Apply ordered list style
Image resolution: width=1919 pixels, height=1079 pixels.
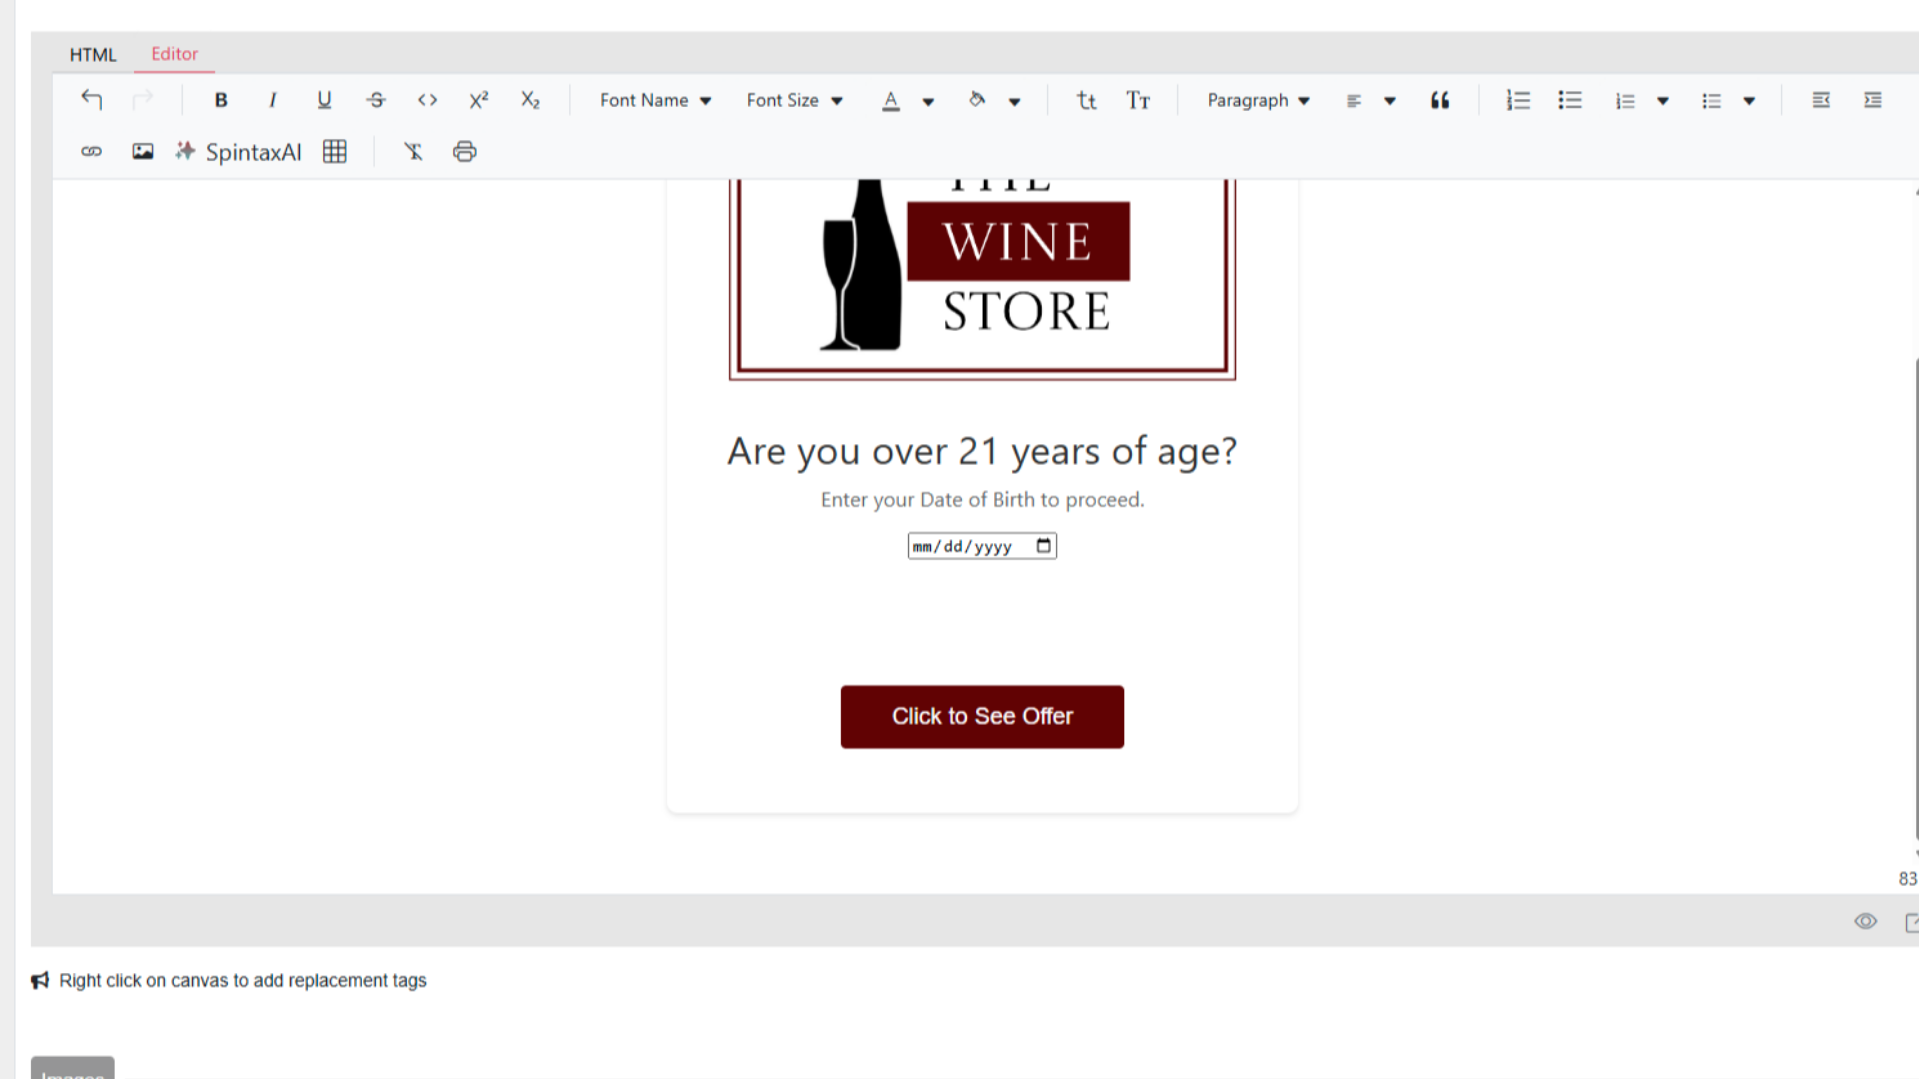click(x=1626, y=101)
